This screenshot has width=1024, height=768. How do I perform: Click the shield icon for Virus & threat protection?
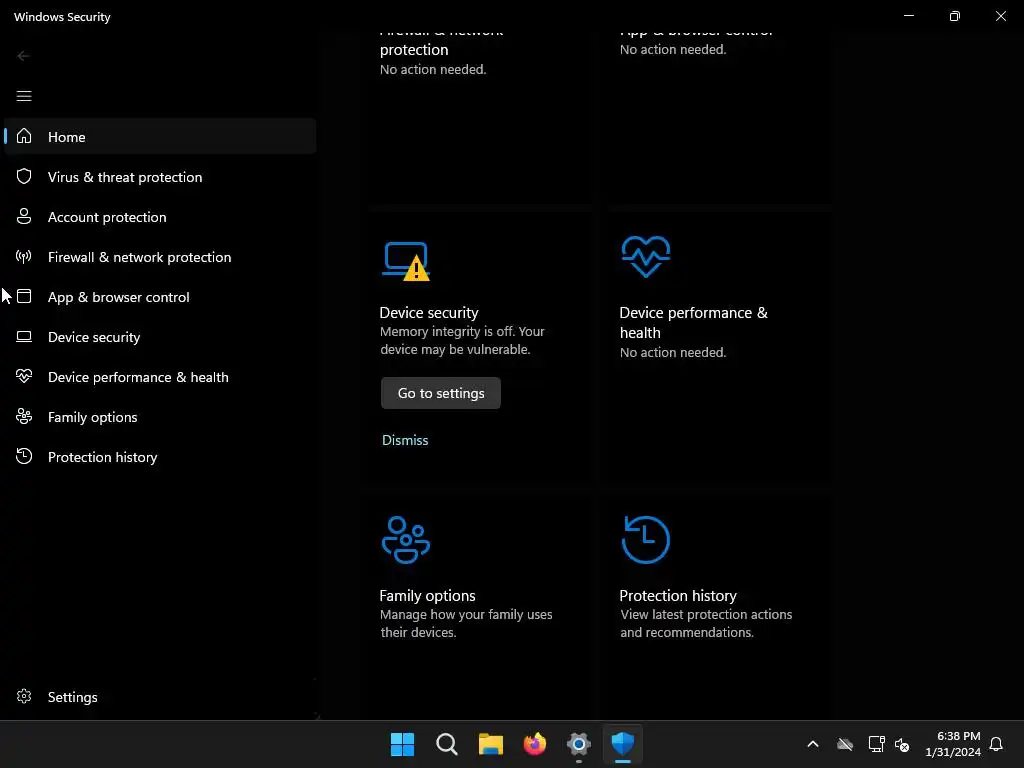click(24, 176)
